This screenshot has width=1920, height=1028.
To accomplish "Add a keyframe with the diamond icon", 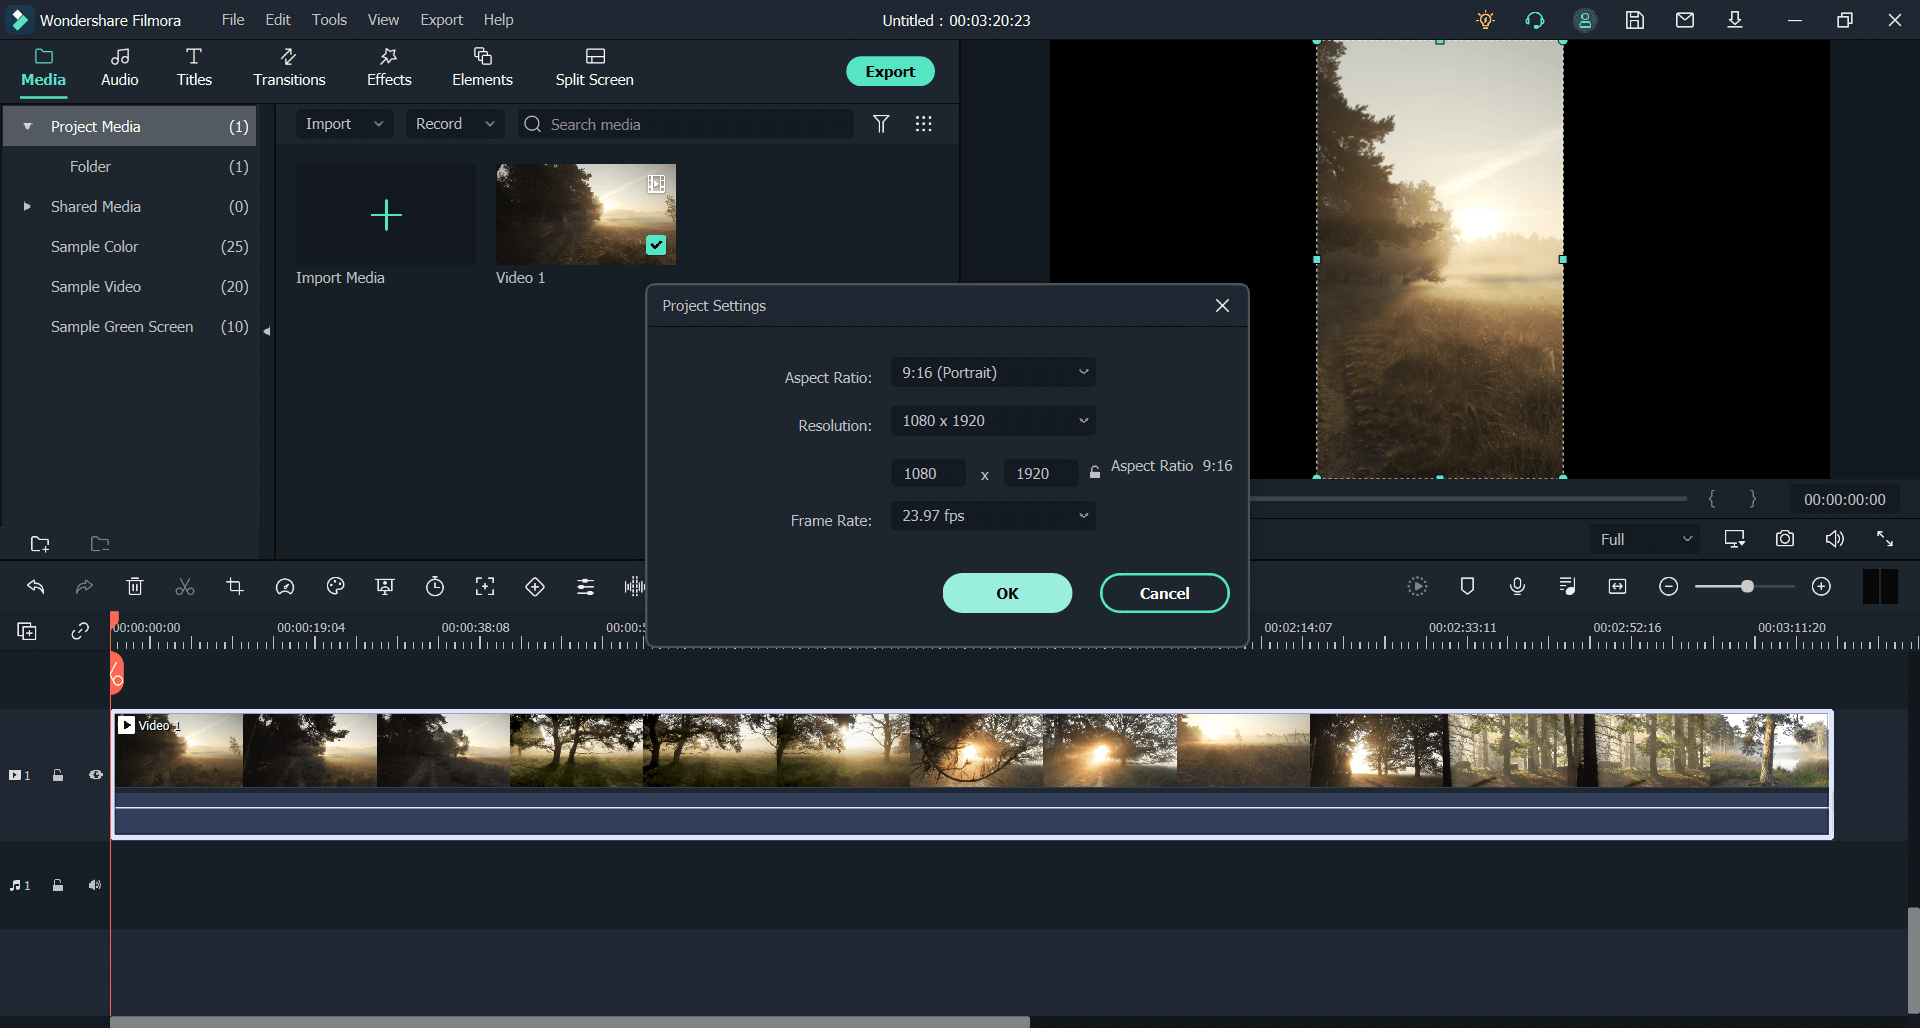I will tap(535, 587).
